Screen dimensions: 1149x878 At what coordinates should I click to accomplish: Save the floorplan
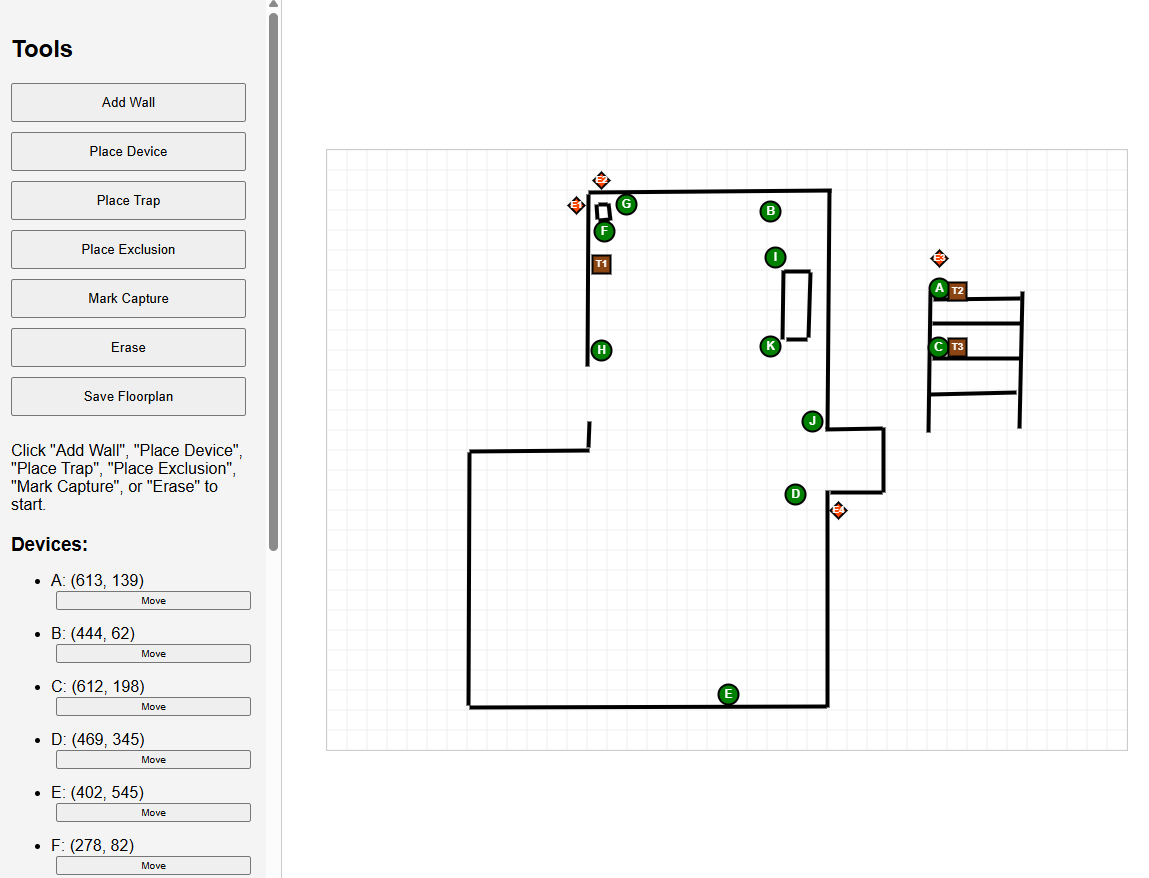128,396
